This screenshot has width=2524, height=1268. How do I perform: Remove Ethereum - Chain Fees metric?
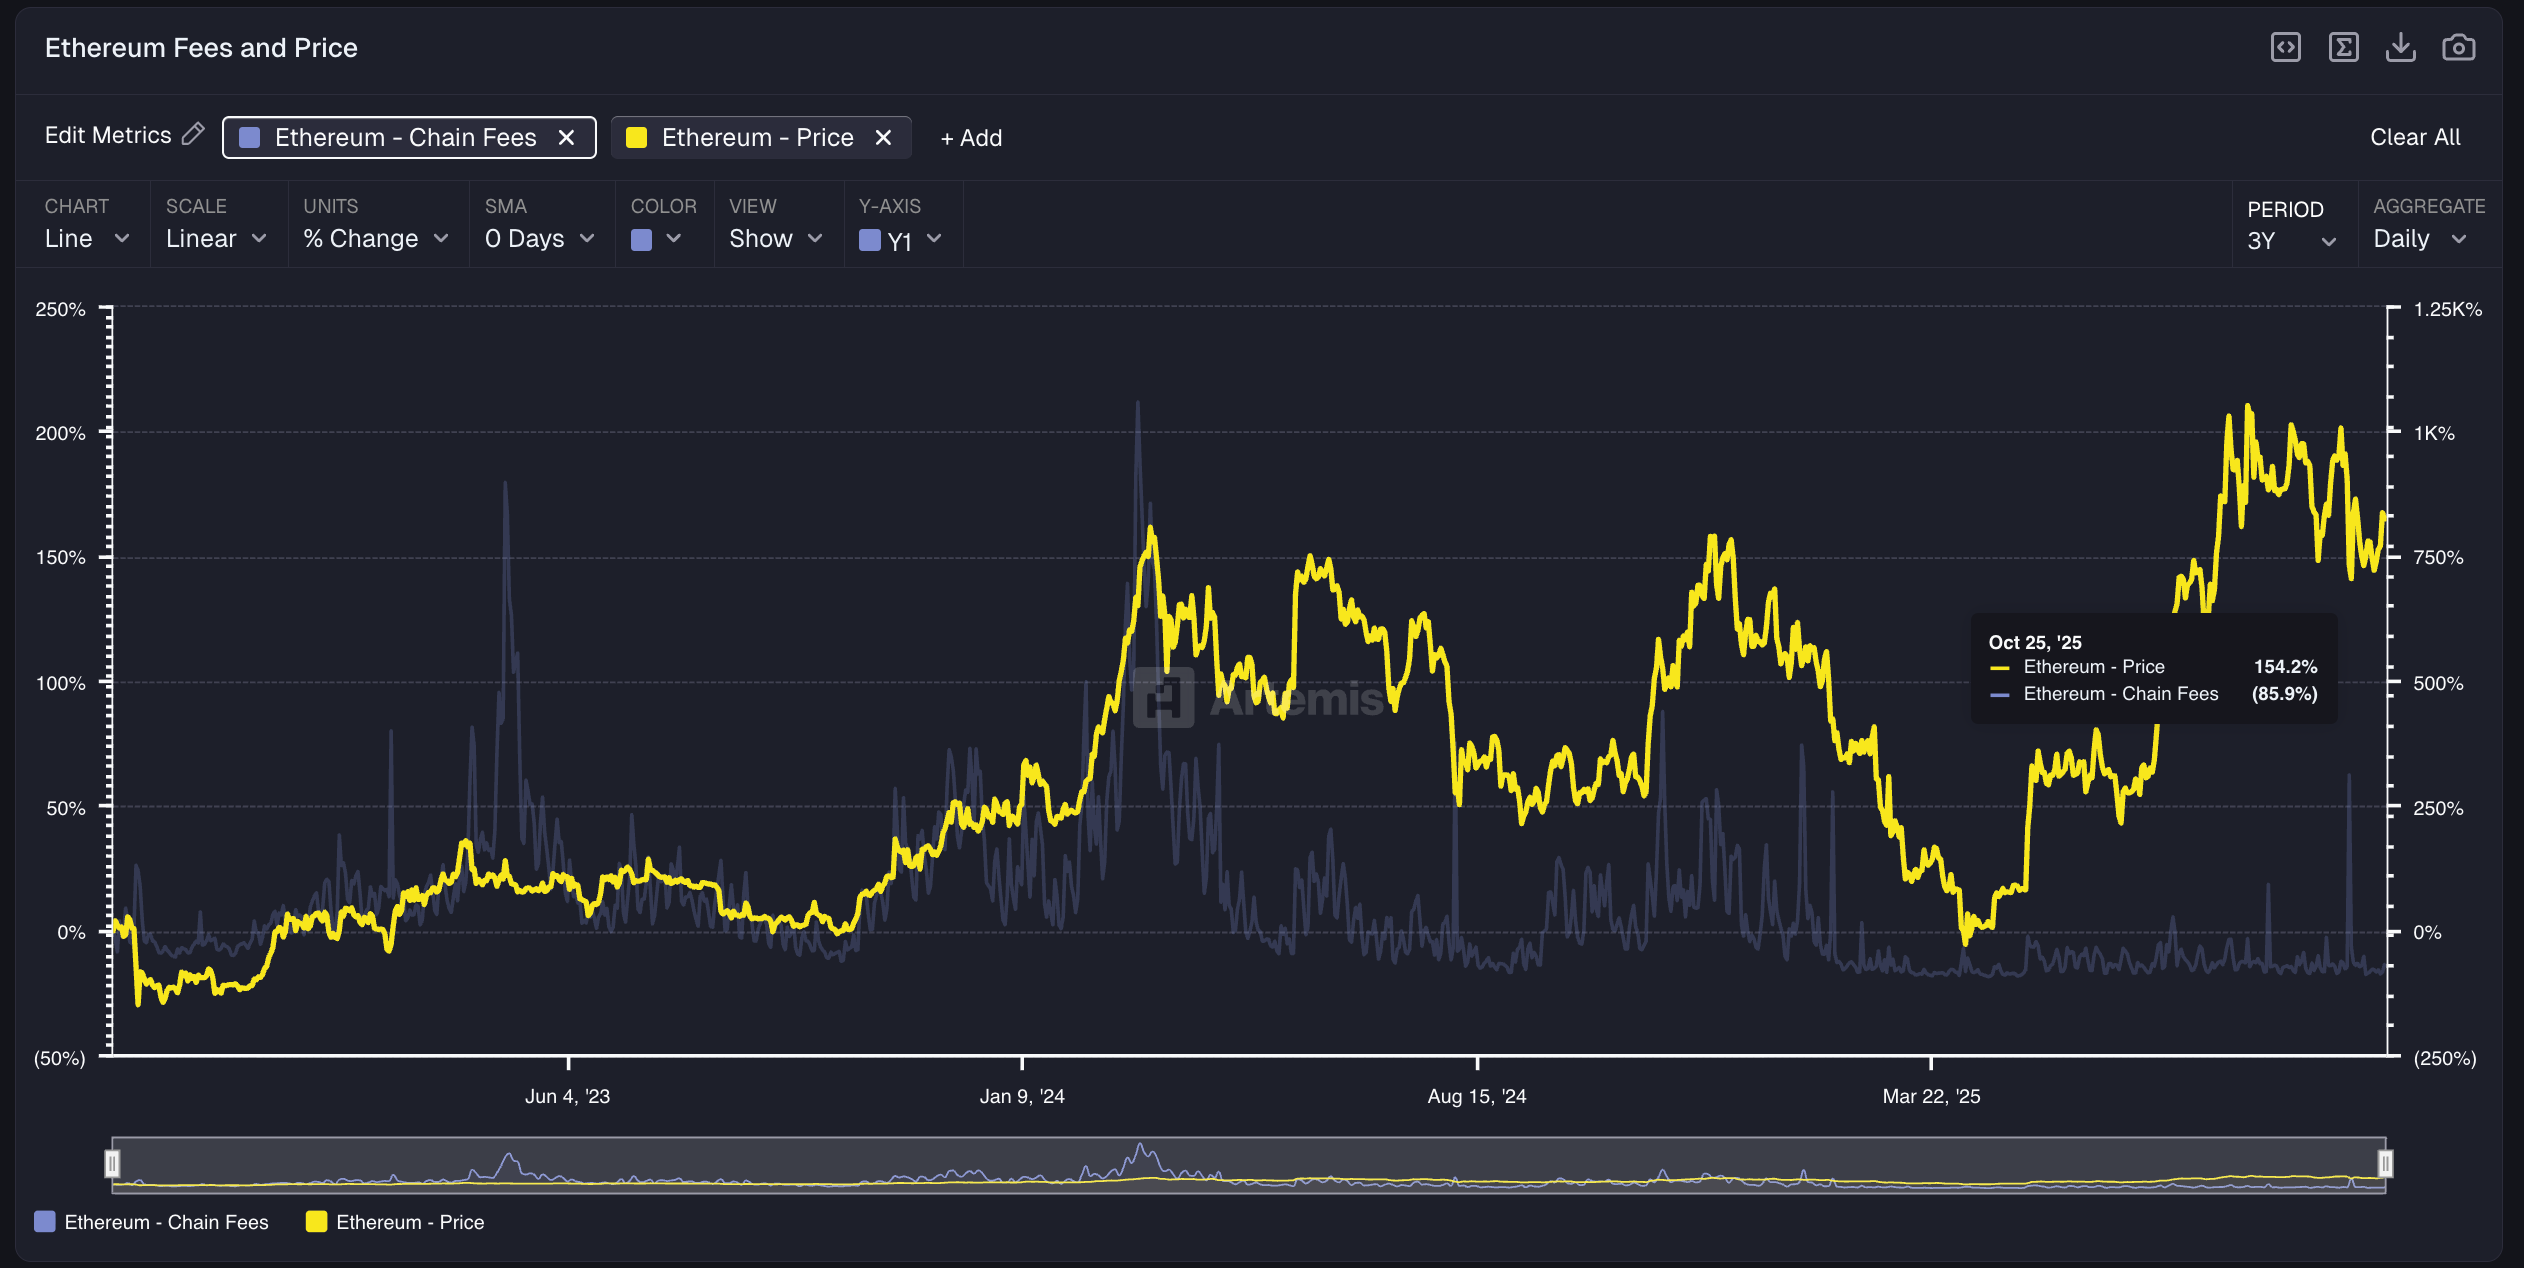click(x=566, y=137)
